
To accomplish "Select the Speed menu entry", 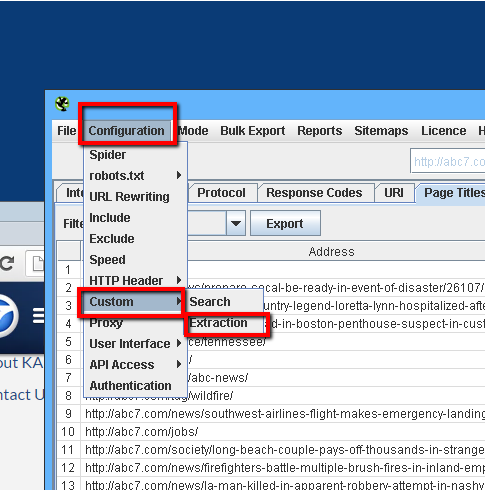I will 135,260.
